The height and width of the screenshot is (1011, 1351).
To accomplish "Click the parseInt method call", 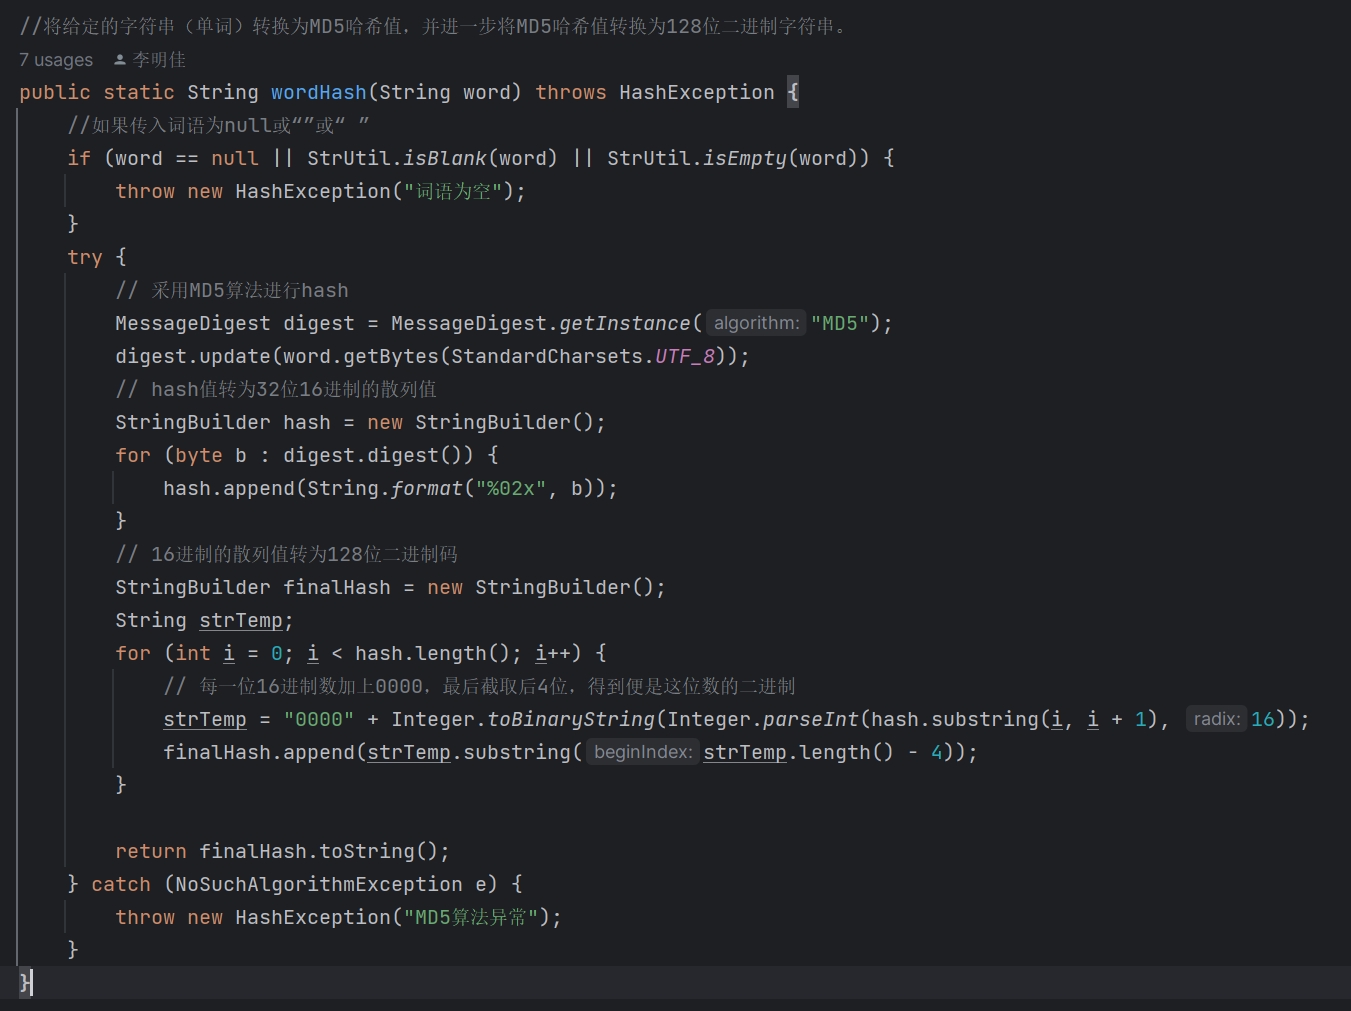I will (x=811, y=719).
